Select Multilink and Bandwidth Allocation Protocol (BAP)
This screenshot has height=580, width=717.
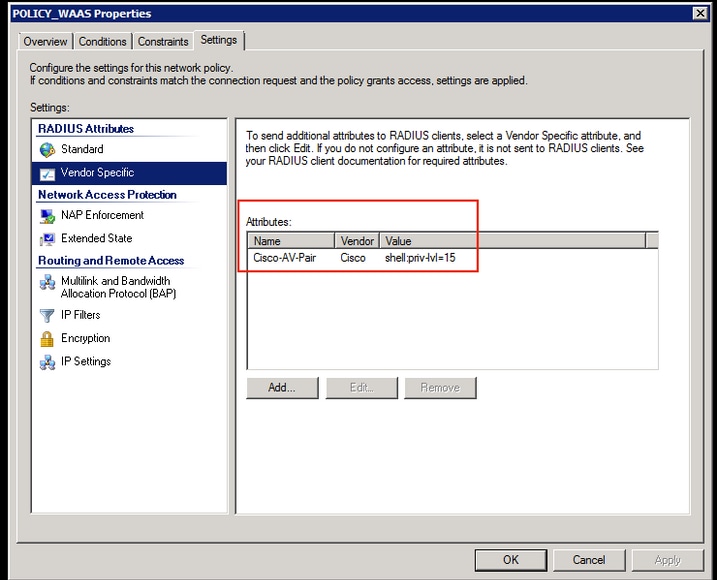[129, 287]
